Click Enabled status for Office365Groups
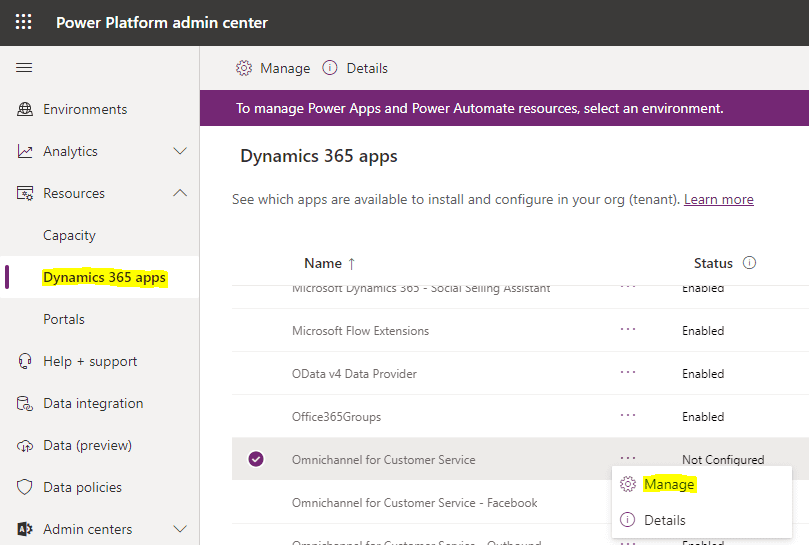Screen dimensions: 809x545 coord(703,416)
